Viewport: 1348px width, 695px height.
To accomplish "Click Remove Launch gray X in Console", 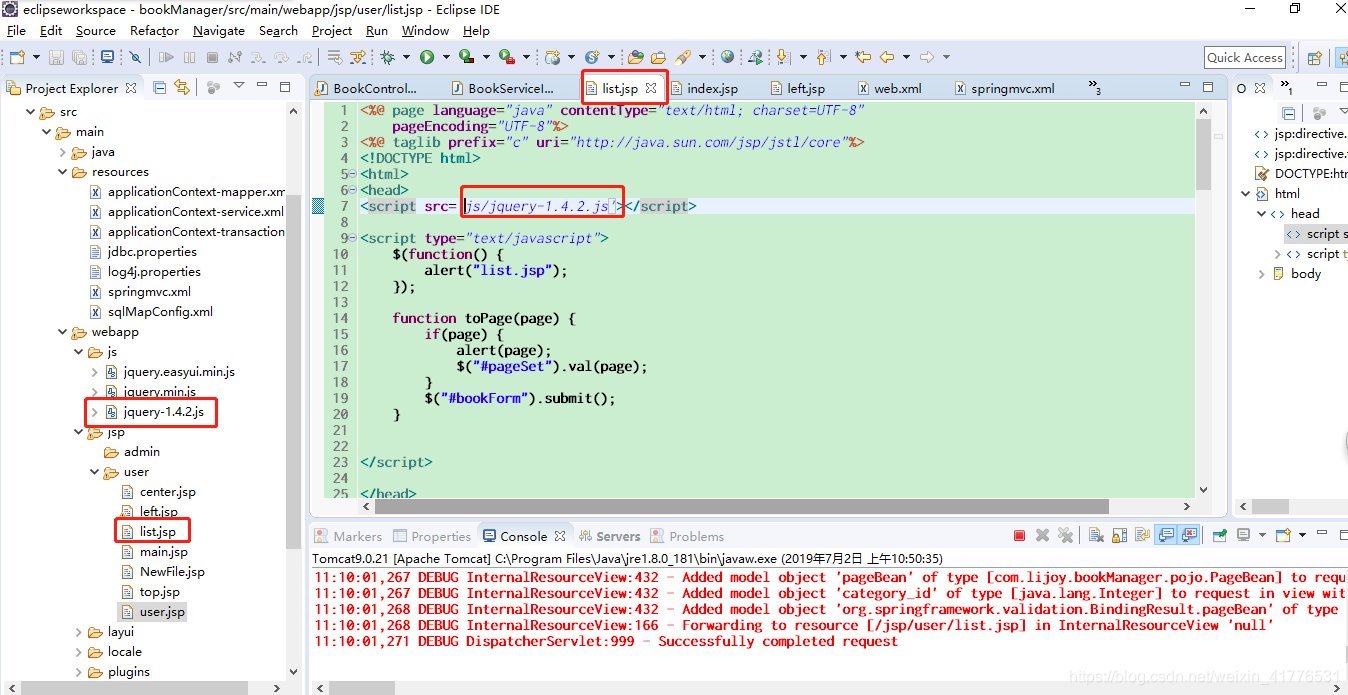I will pos(1042,536).
